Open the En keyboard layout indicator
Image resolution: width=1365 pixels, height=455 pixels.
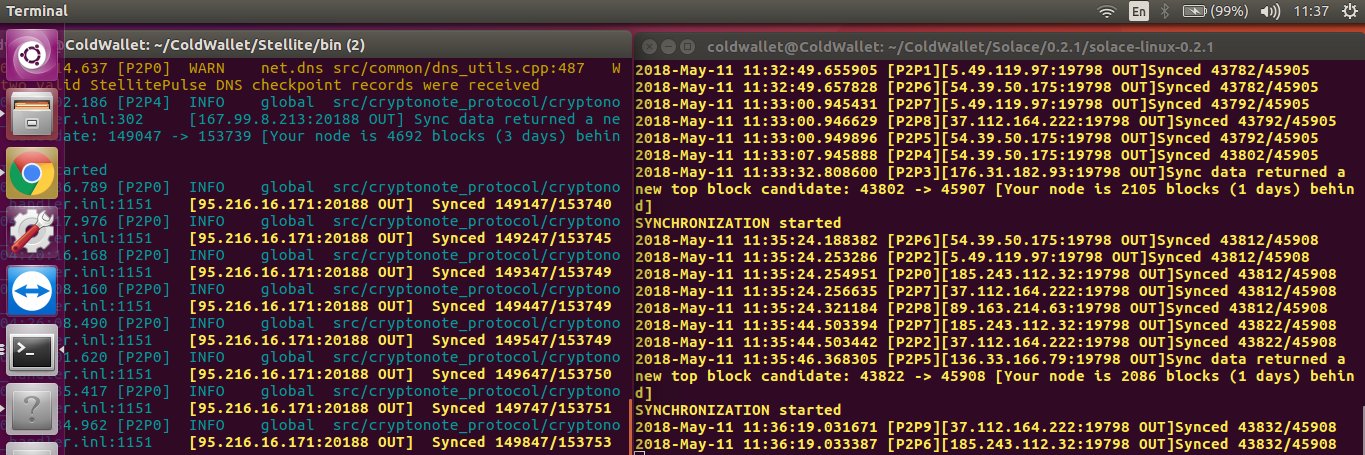(x=1138, y=11)
